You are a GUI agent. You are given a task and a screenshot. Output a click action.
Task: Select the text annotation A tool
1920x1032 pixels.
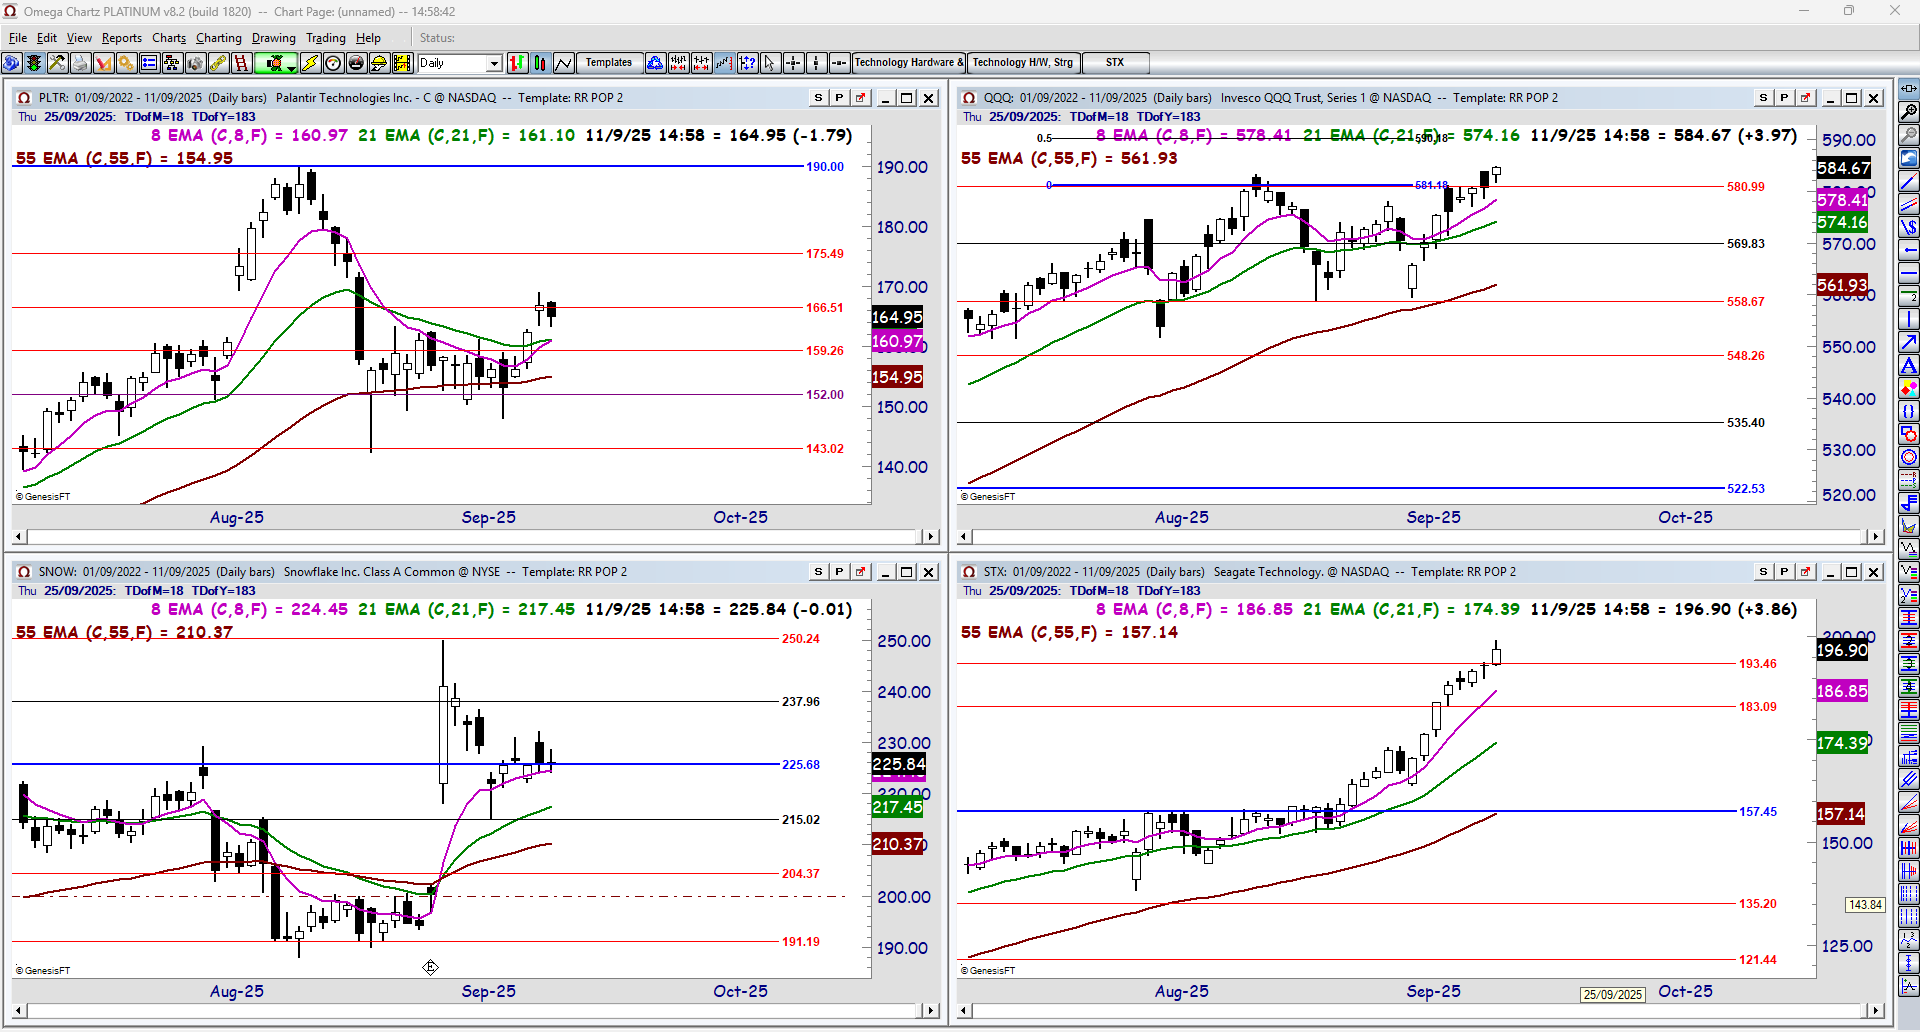point(1909,365)
